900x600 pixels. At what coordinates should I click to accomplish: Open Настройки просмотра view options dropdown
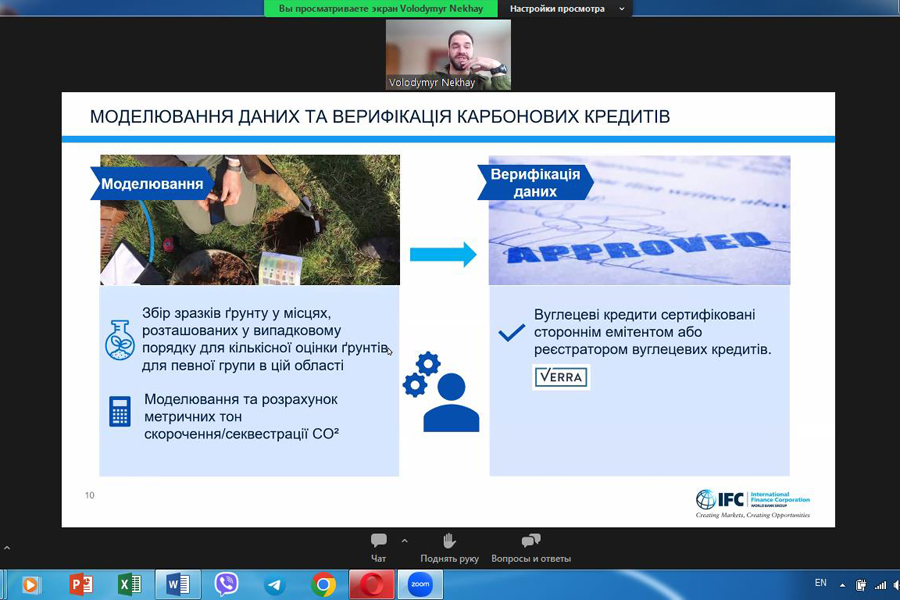566,9
